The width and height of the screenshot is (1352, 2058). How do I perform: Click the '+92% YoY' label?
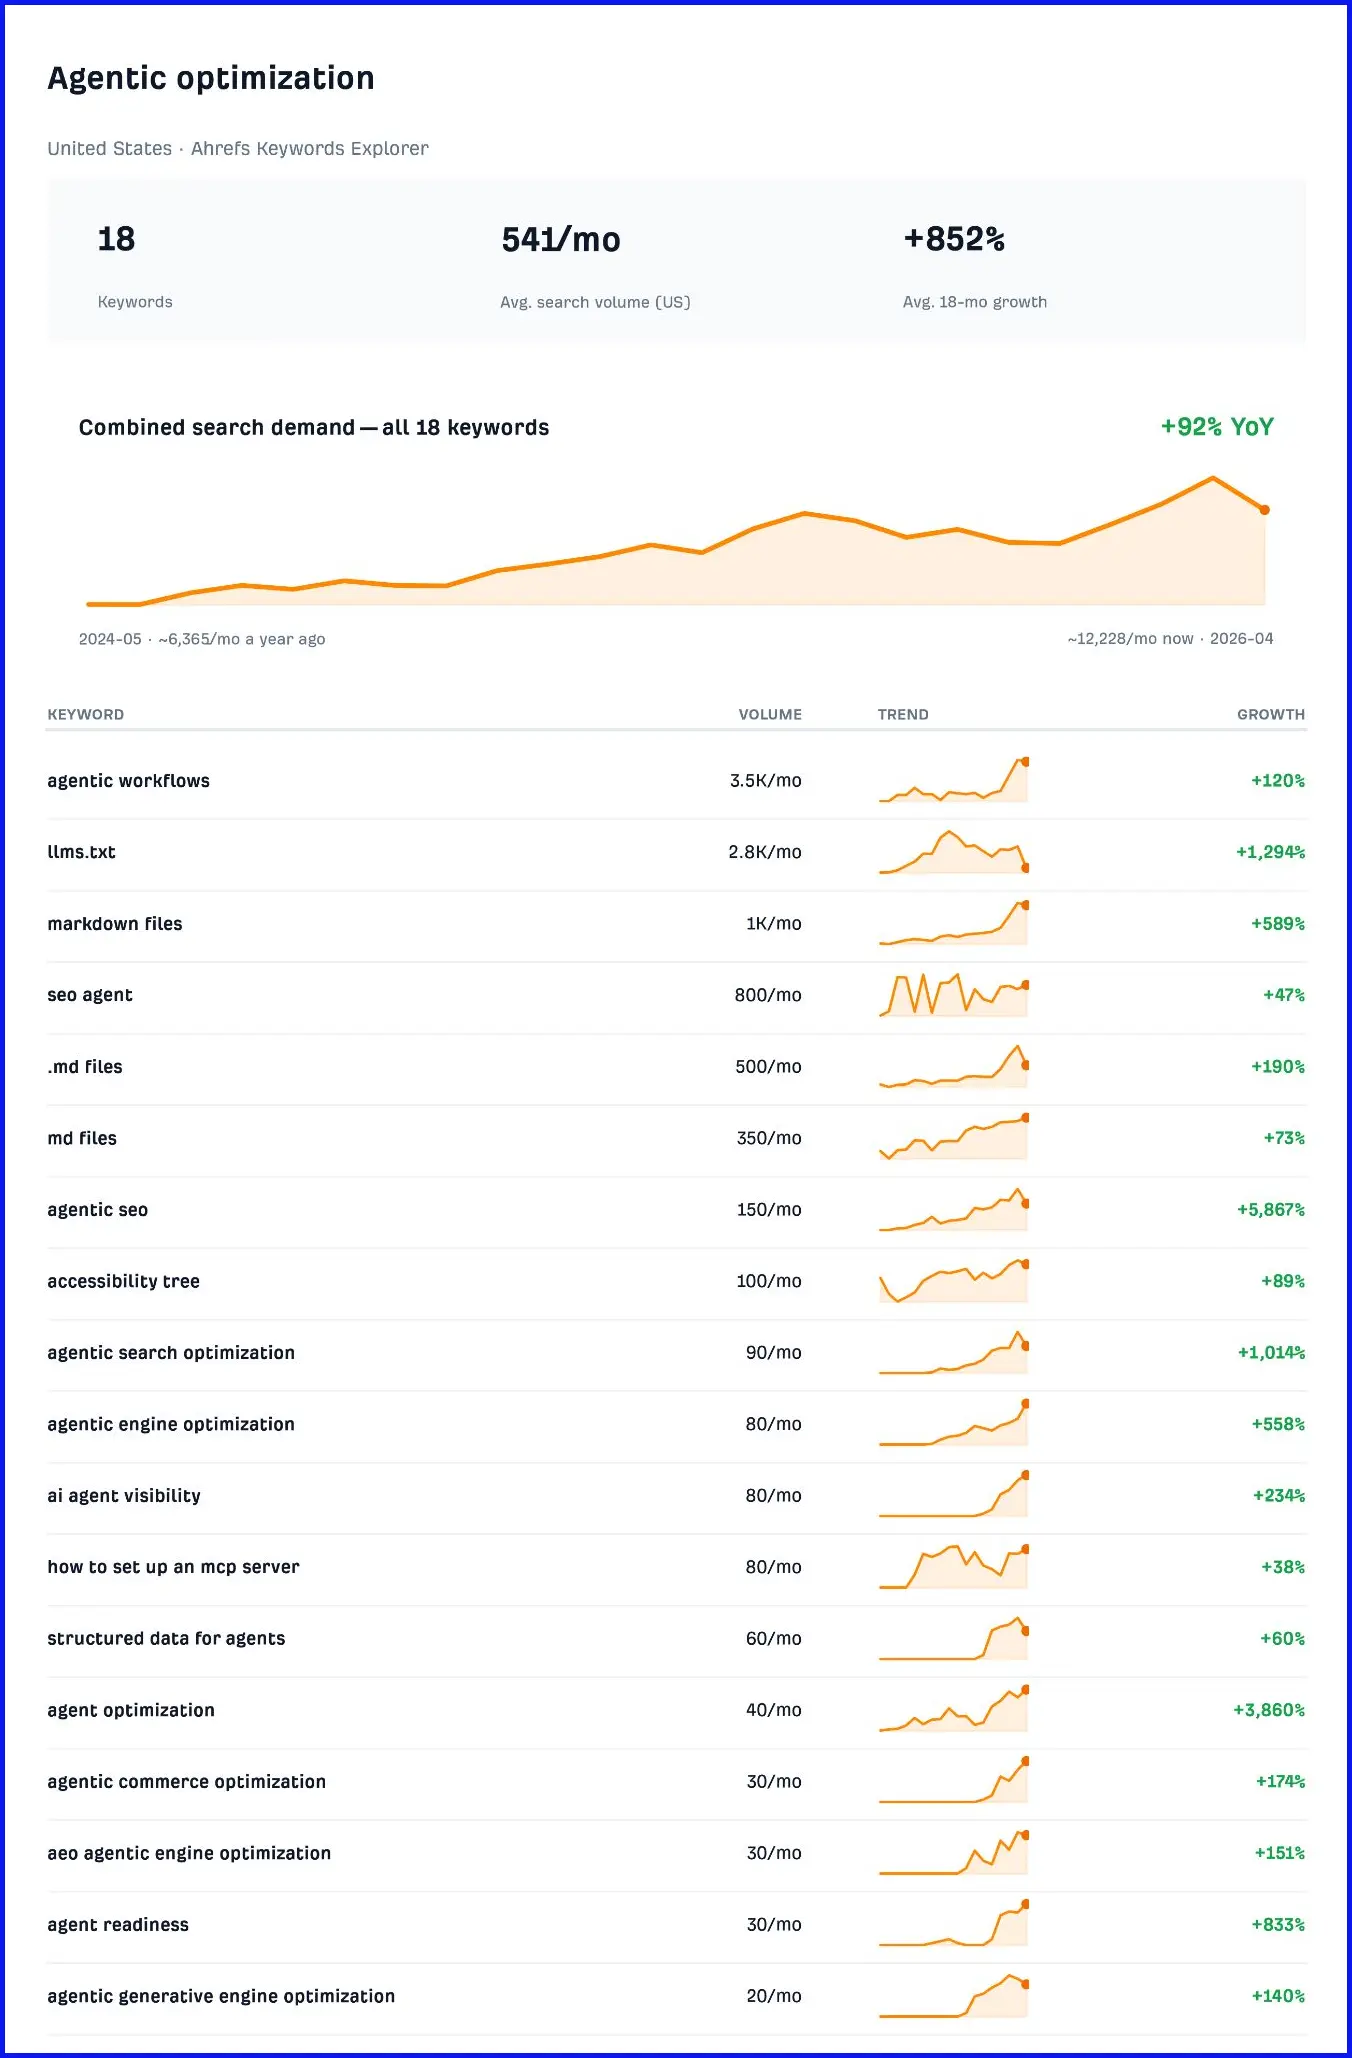[x=1217, y=427]
